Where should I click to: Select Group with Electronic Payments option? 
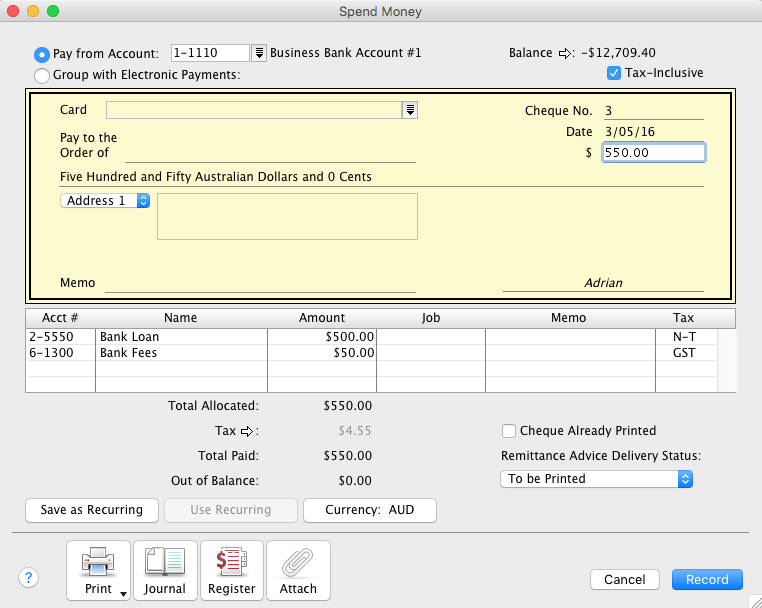[42, 75]
